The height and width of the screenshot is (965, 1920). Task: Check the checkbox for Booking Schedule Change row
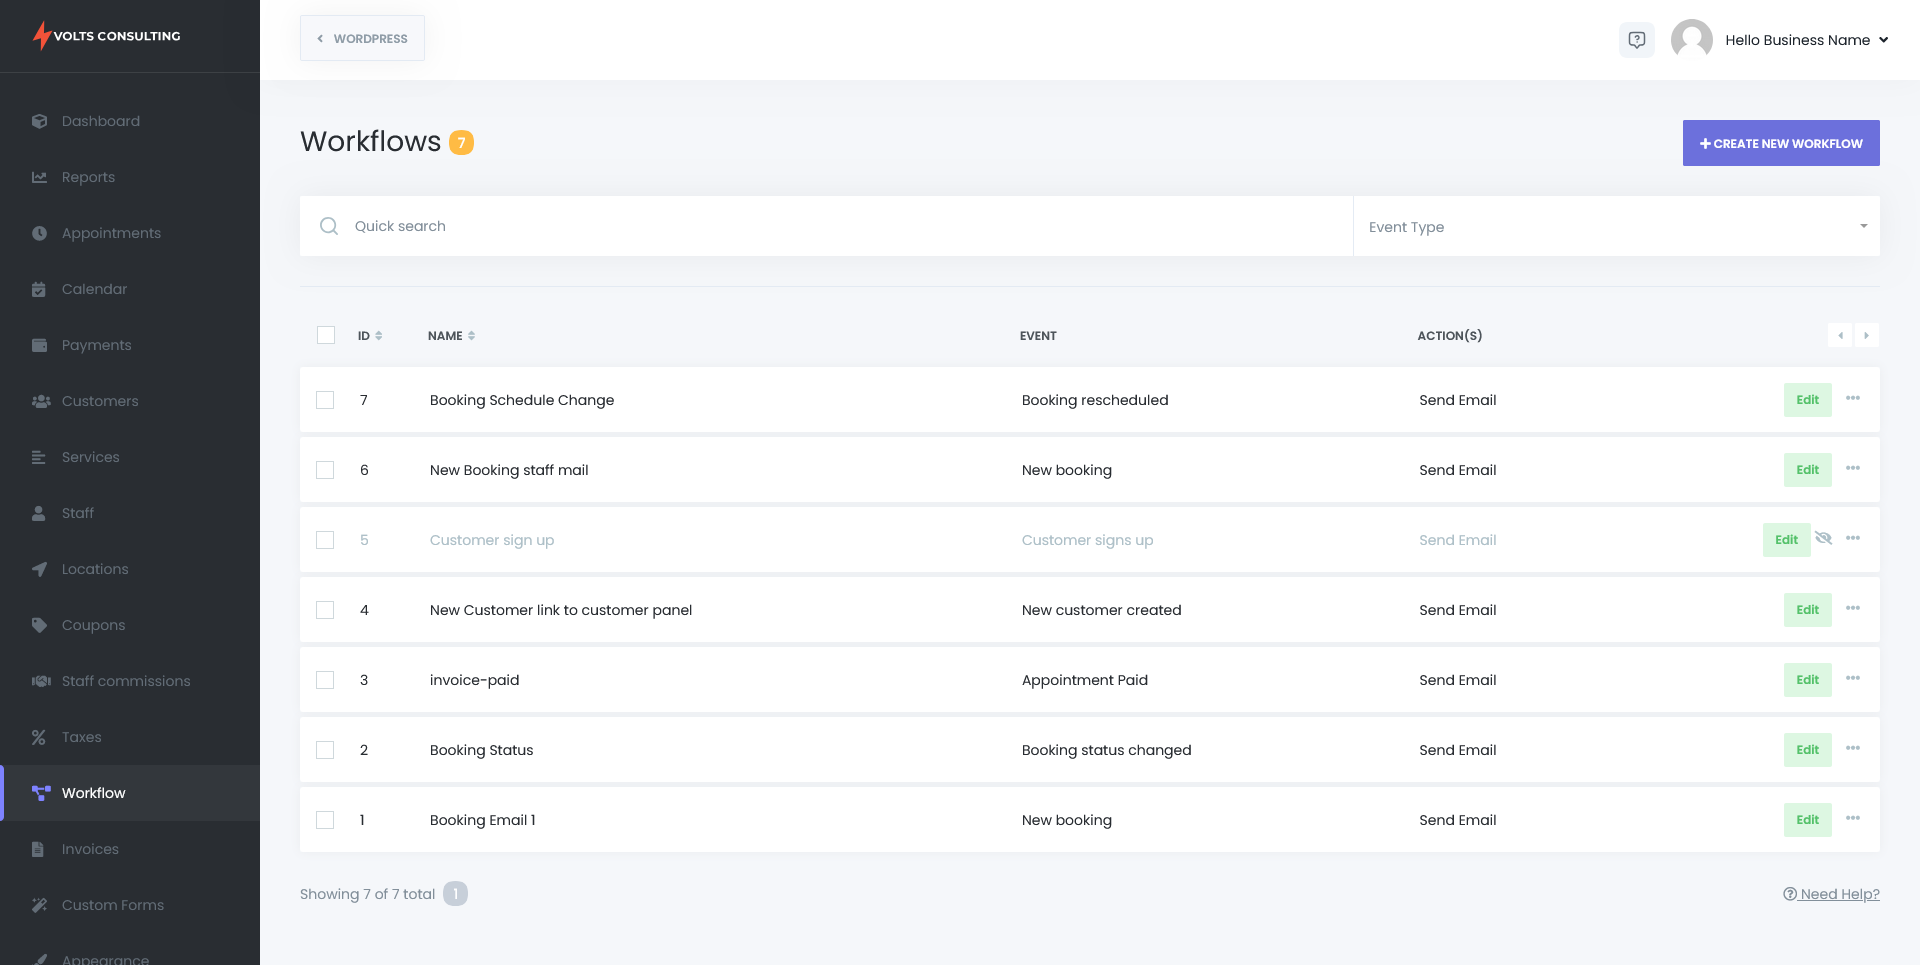(325, 400)
